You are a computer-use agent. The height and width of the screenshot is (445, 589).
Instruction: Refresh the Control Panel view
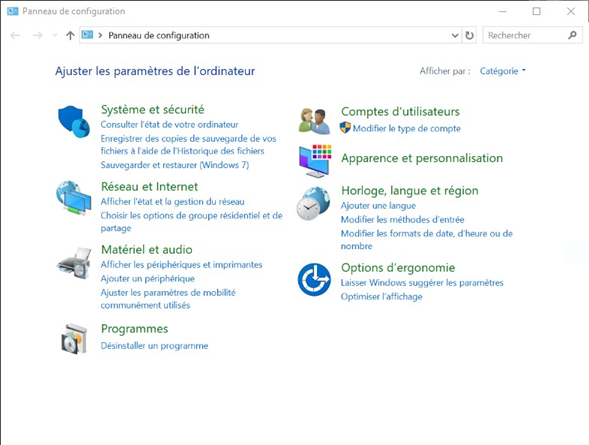pyautogui.click(x=470, y=35)
